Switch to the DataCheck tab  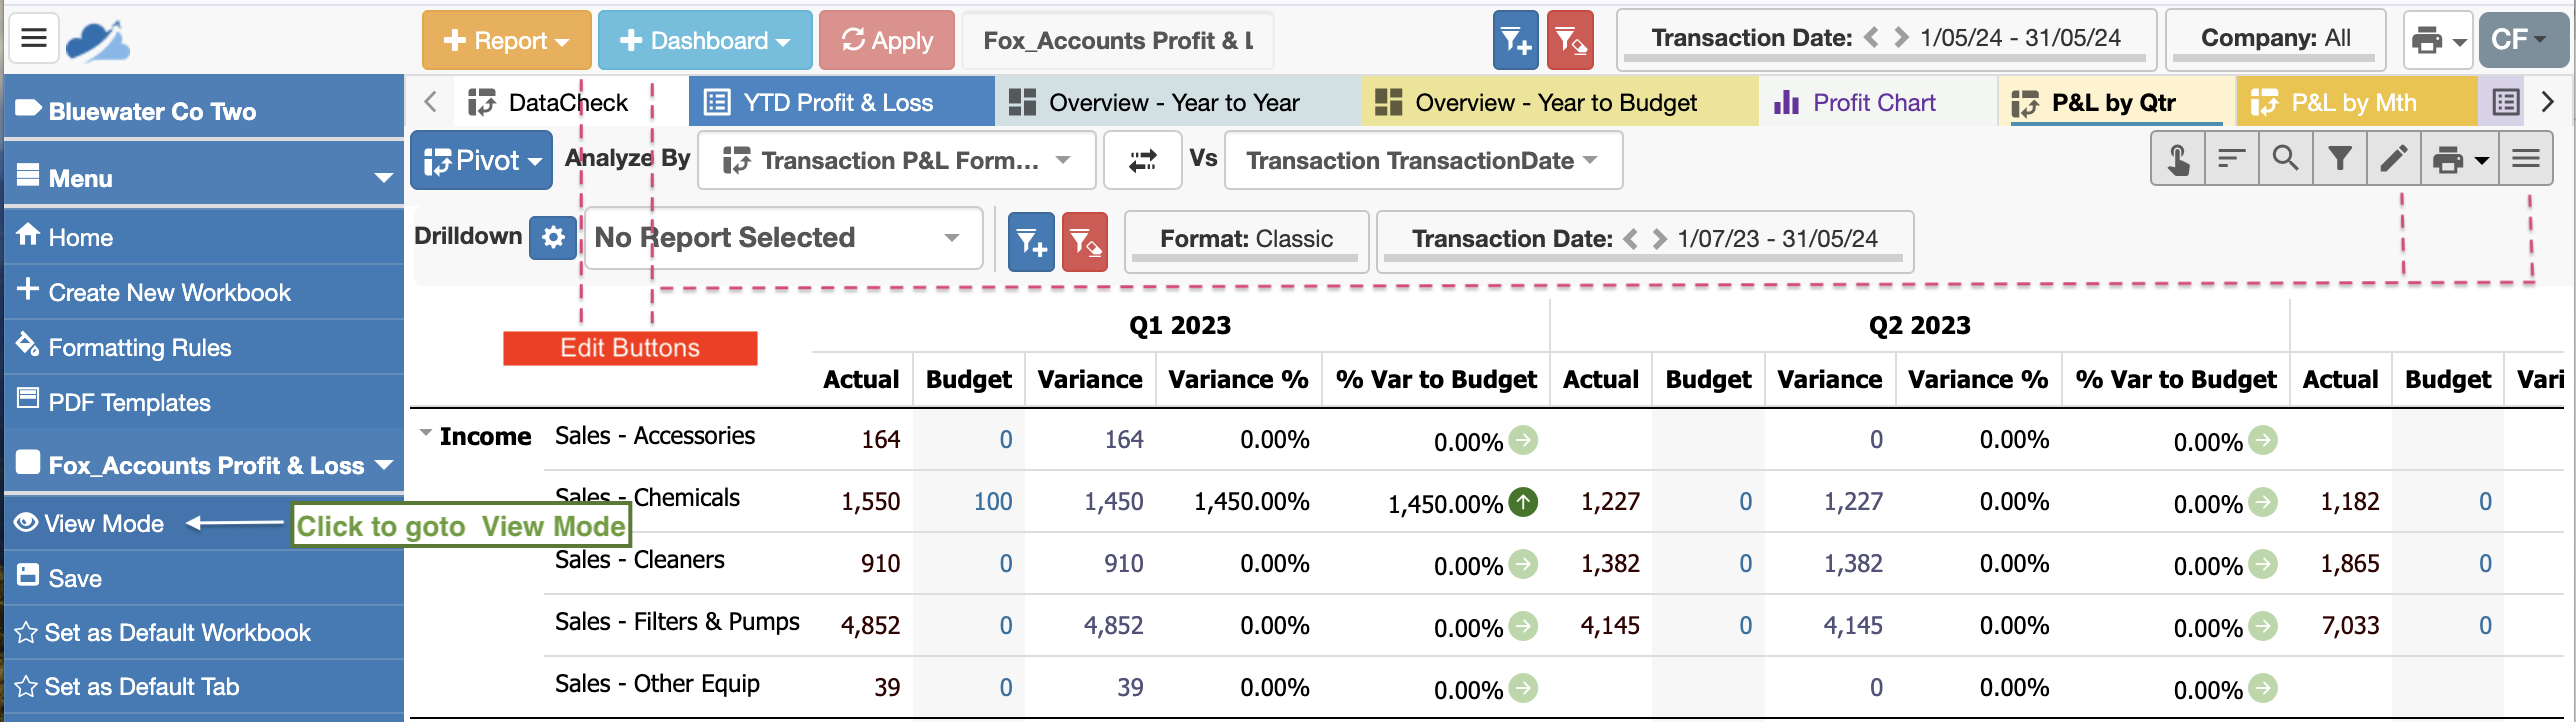548,102
